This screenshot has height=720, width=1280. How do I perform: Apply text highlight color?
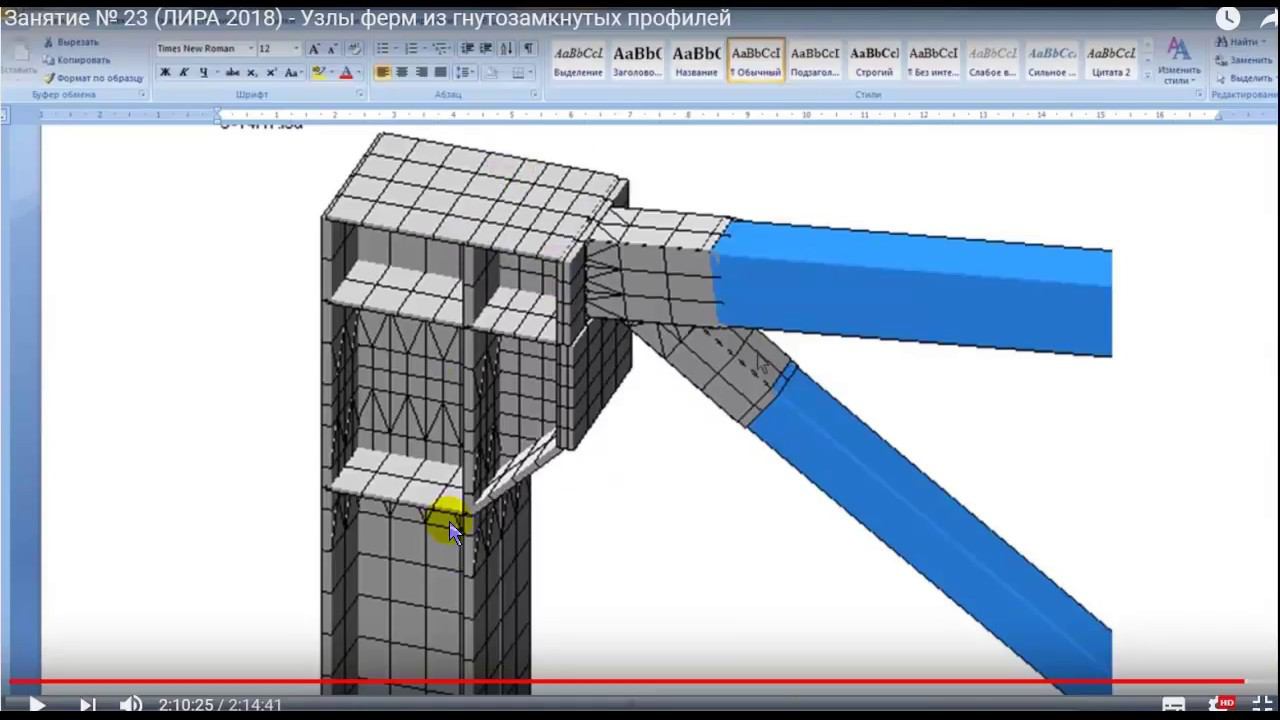click(320, 73)
